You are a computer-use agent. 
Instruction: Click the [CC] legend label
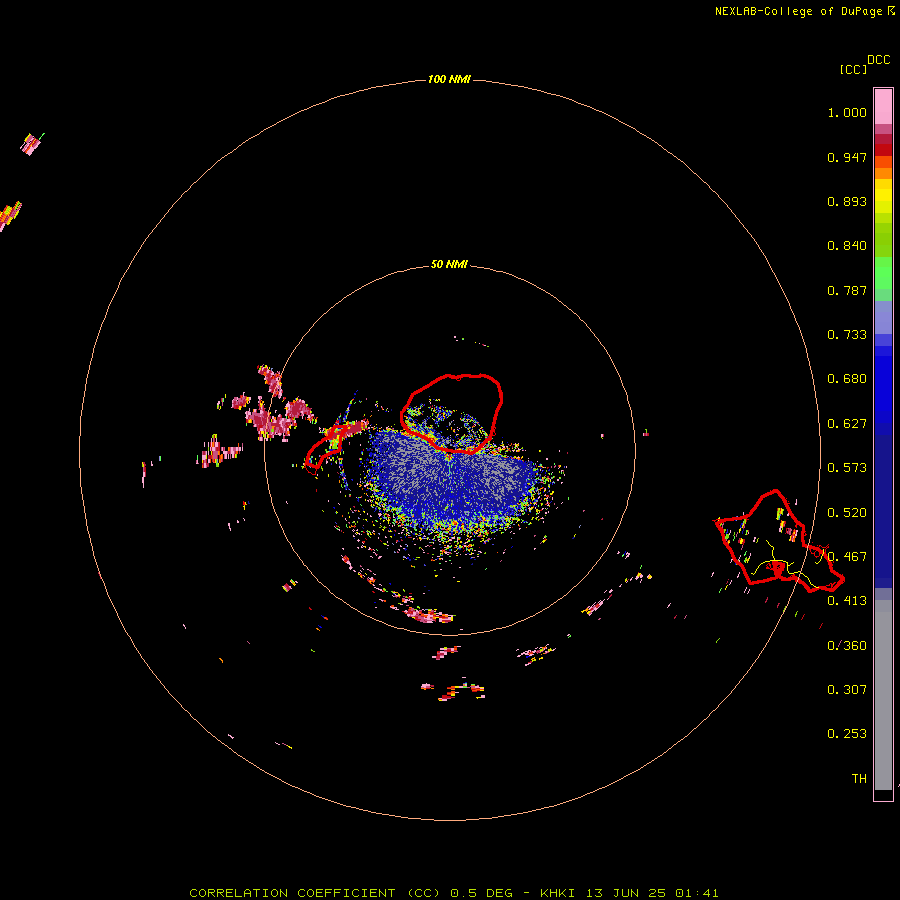[853, 69]
